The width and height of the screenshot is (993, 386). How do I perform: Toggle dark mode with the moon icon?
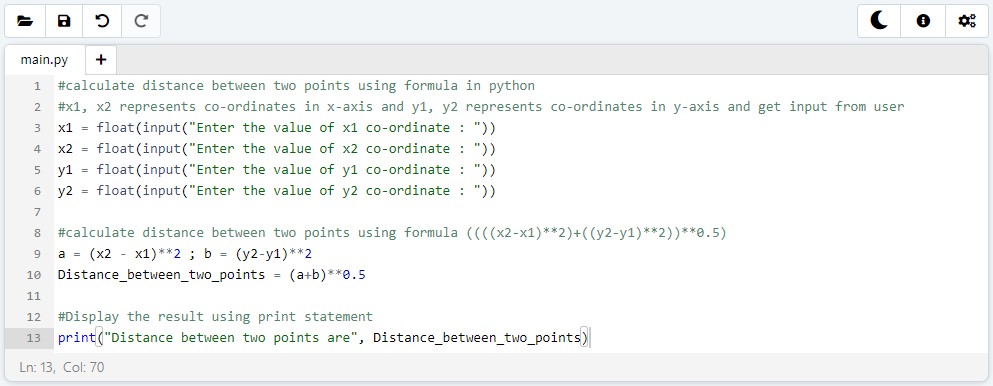pos(879,21)
